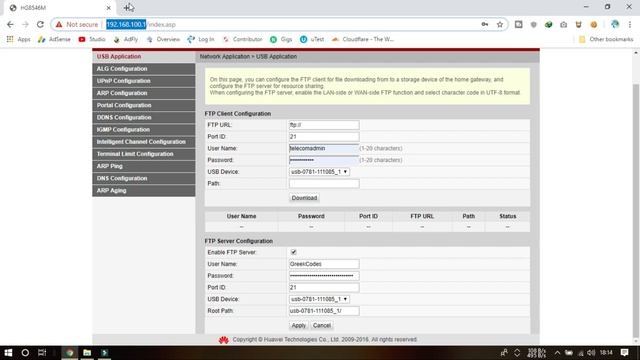This screenshot has width=640, height=360.
Task: Open AdFly bookmark
Action: pyautogui.click(x=126, y=39)
